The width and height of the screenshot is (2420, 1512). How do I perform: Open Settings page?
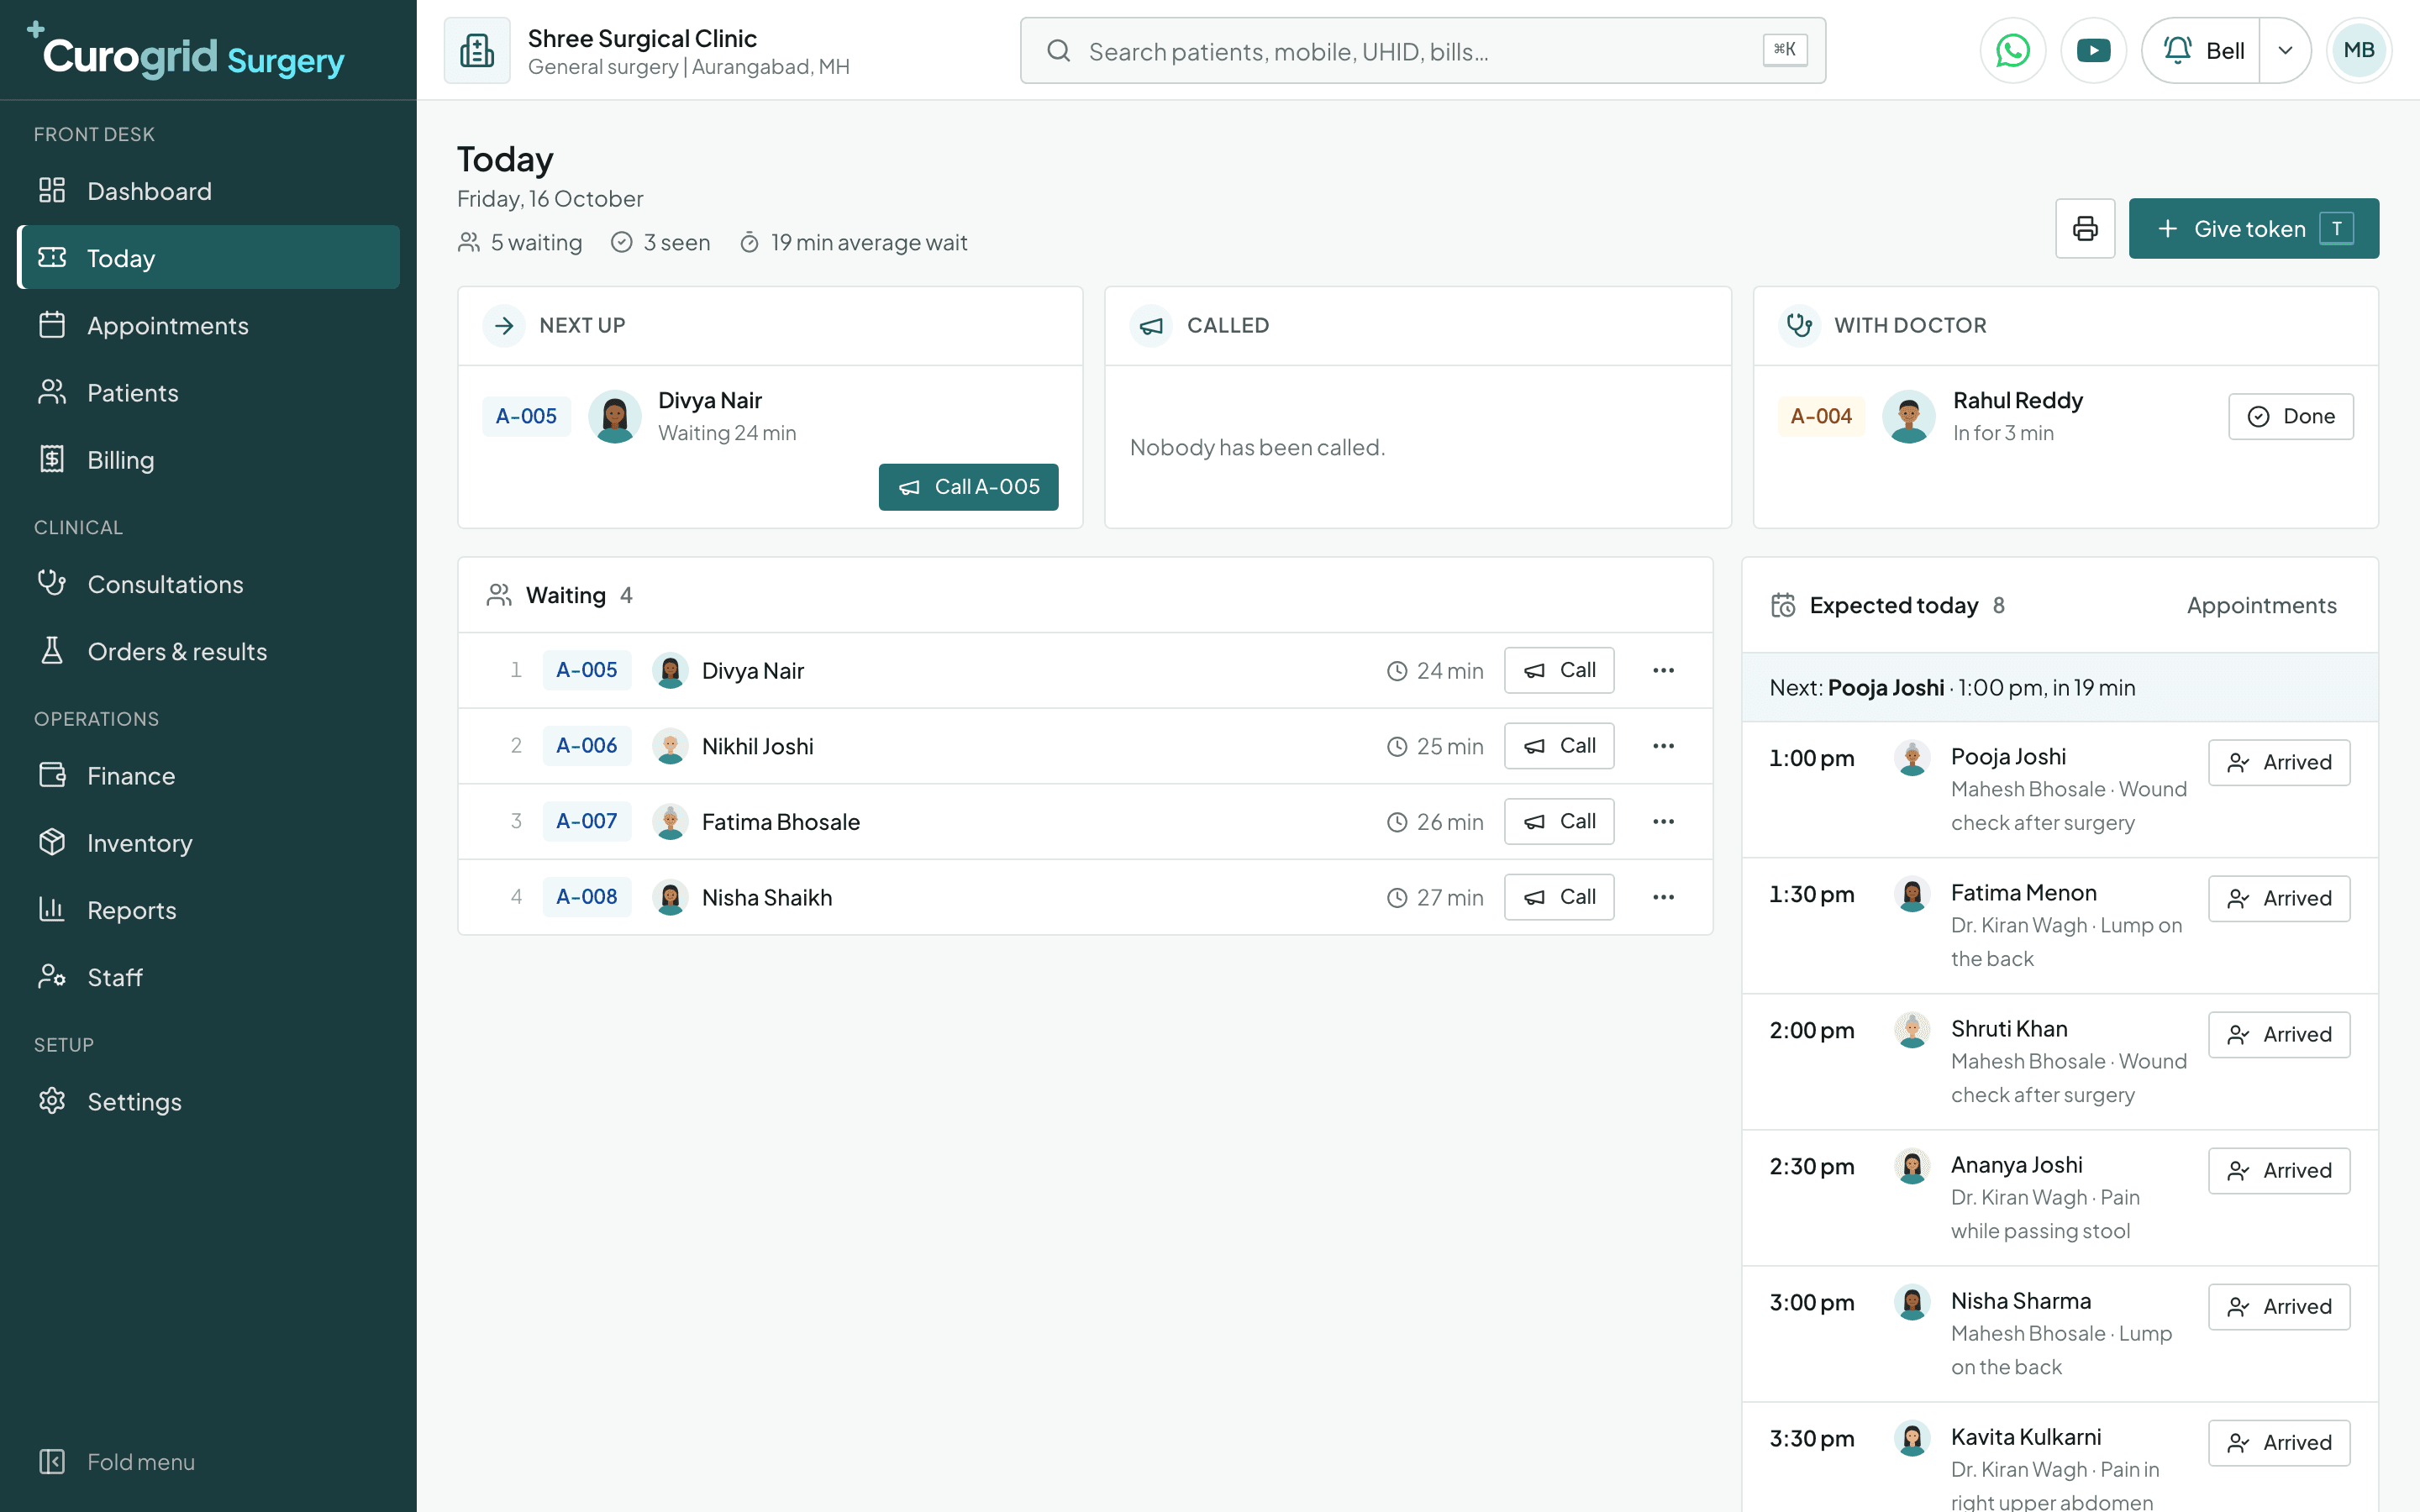[208, 1101]
